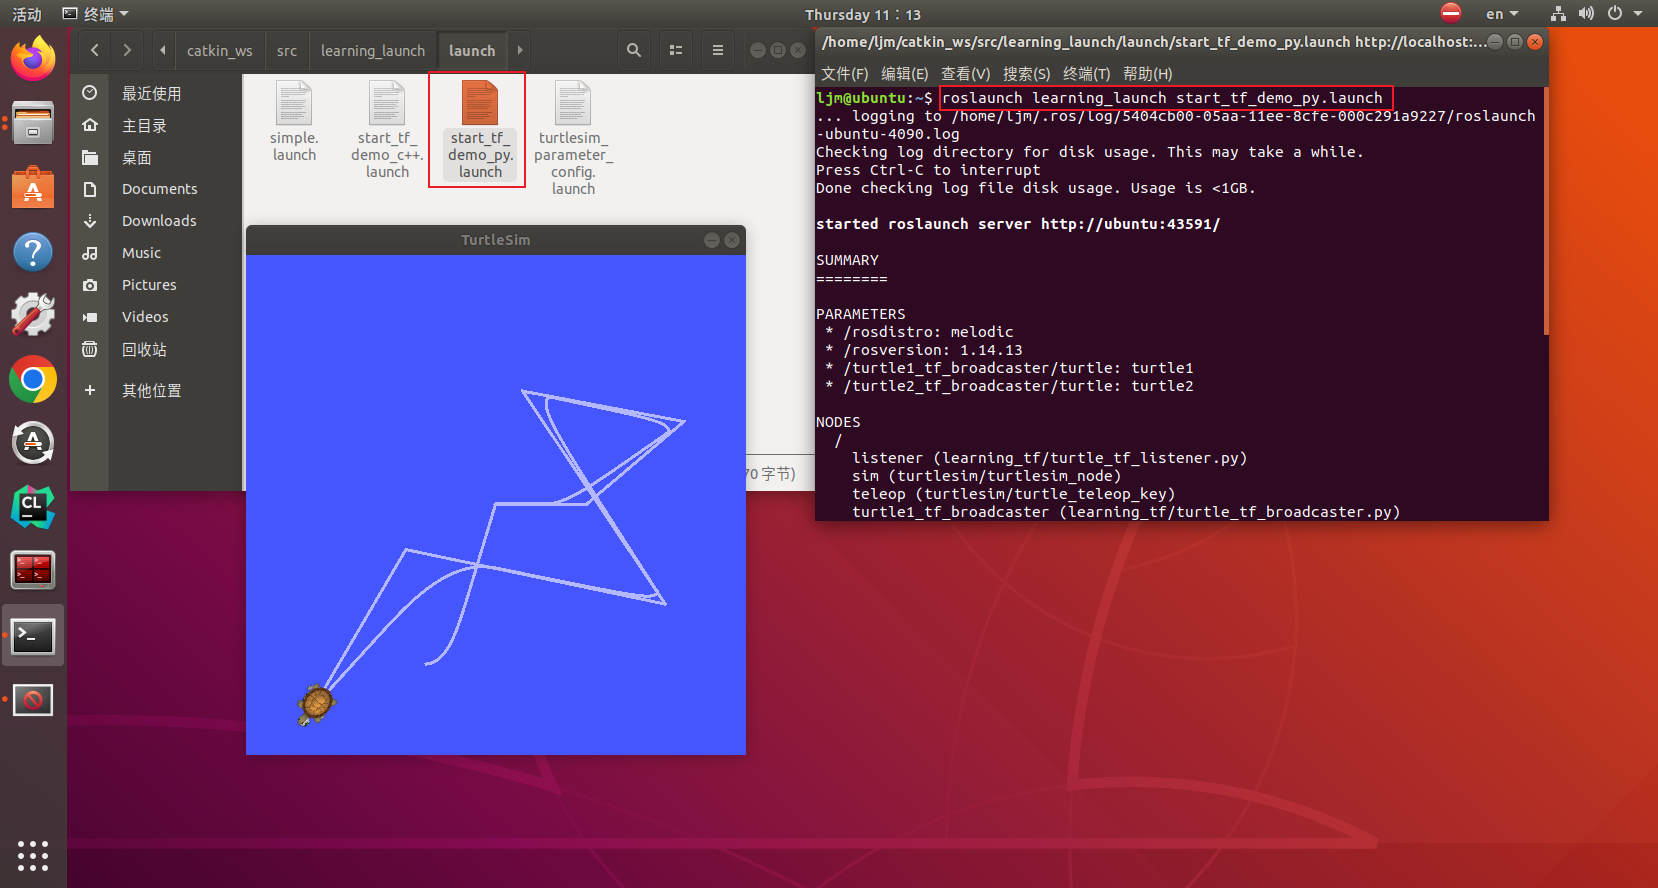Screen dimensions: 1658x888
Task: Expand the path bar left arrow
Action: (x=163, y=50)
